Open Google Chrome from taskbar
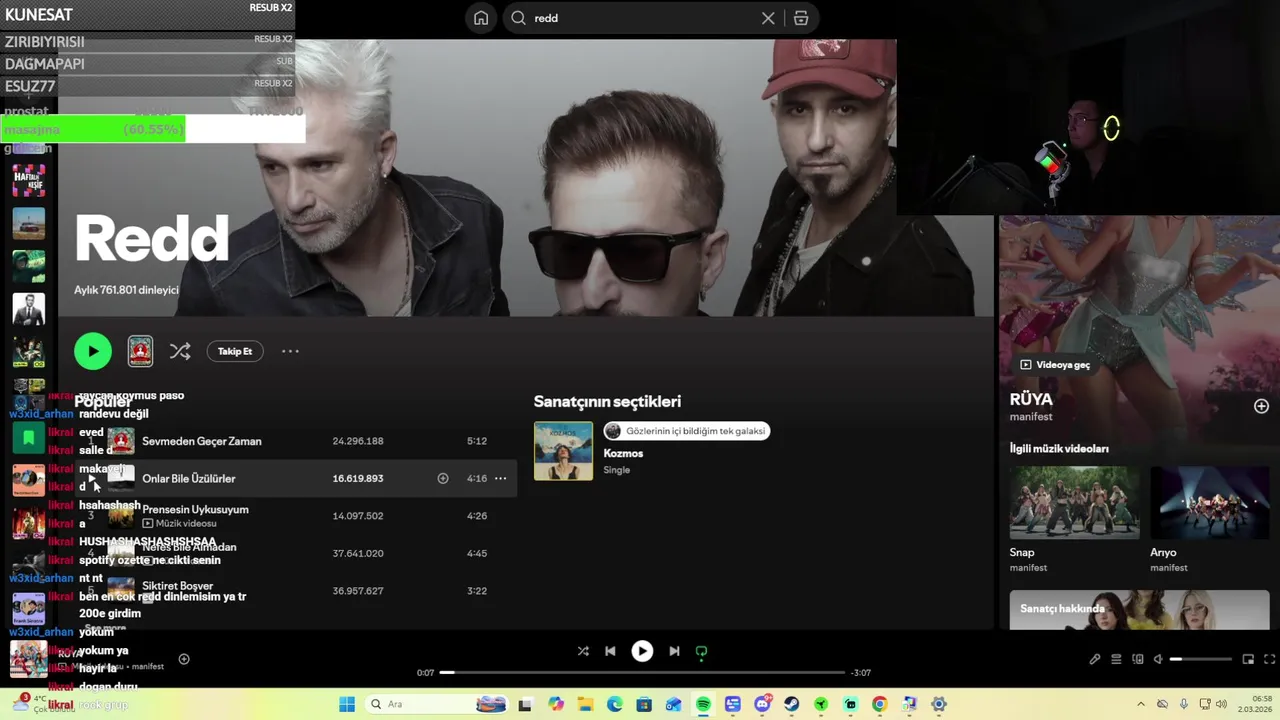Viewport: 1280px width, 720px height. tap(879, 704)
